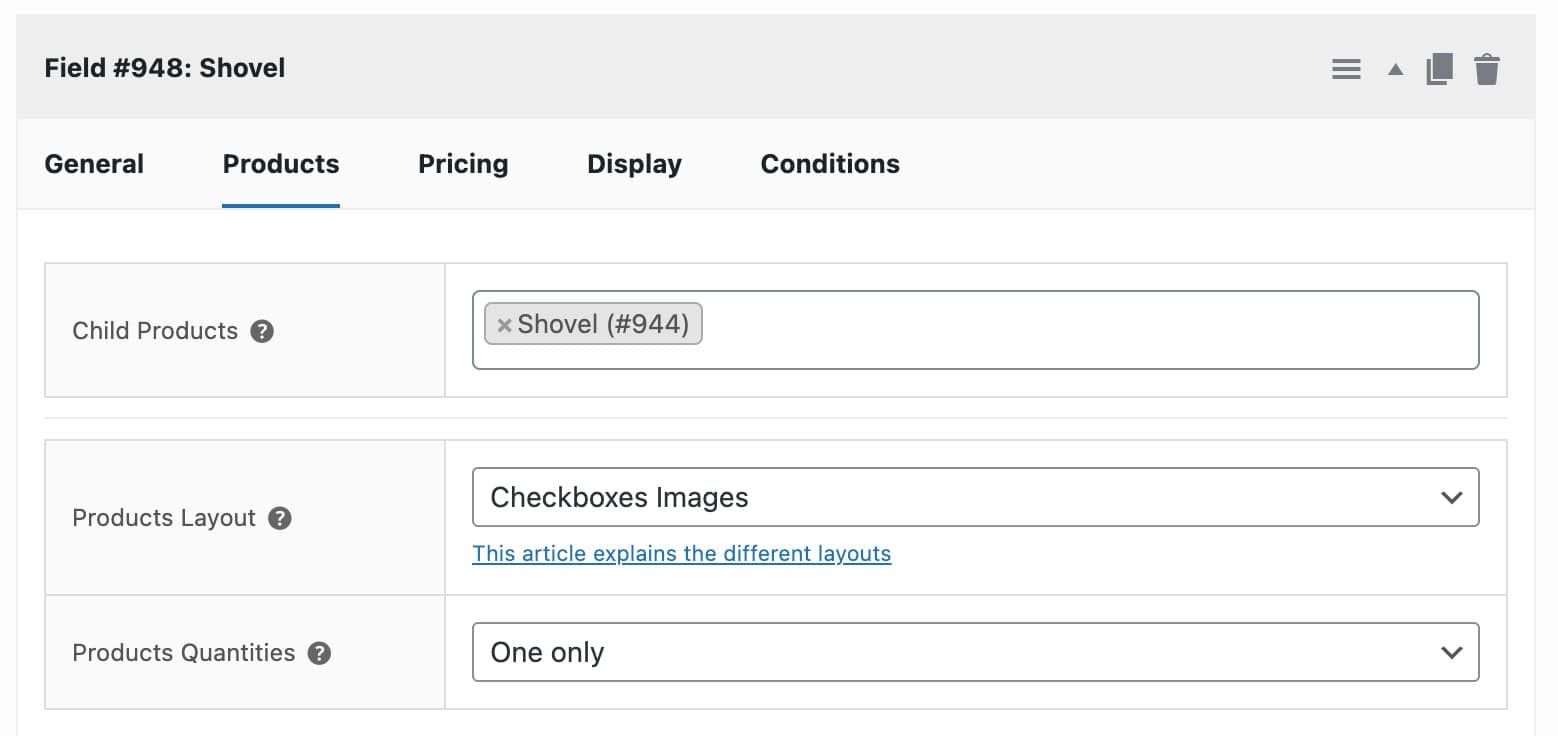This screenshot has height=736, width=1558.
Task: Open the General tab
Action: point(94,164)
